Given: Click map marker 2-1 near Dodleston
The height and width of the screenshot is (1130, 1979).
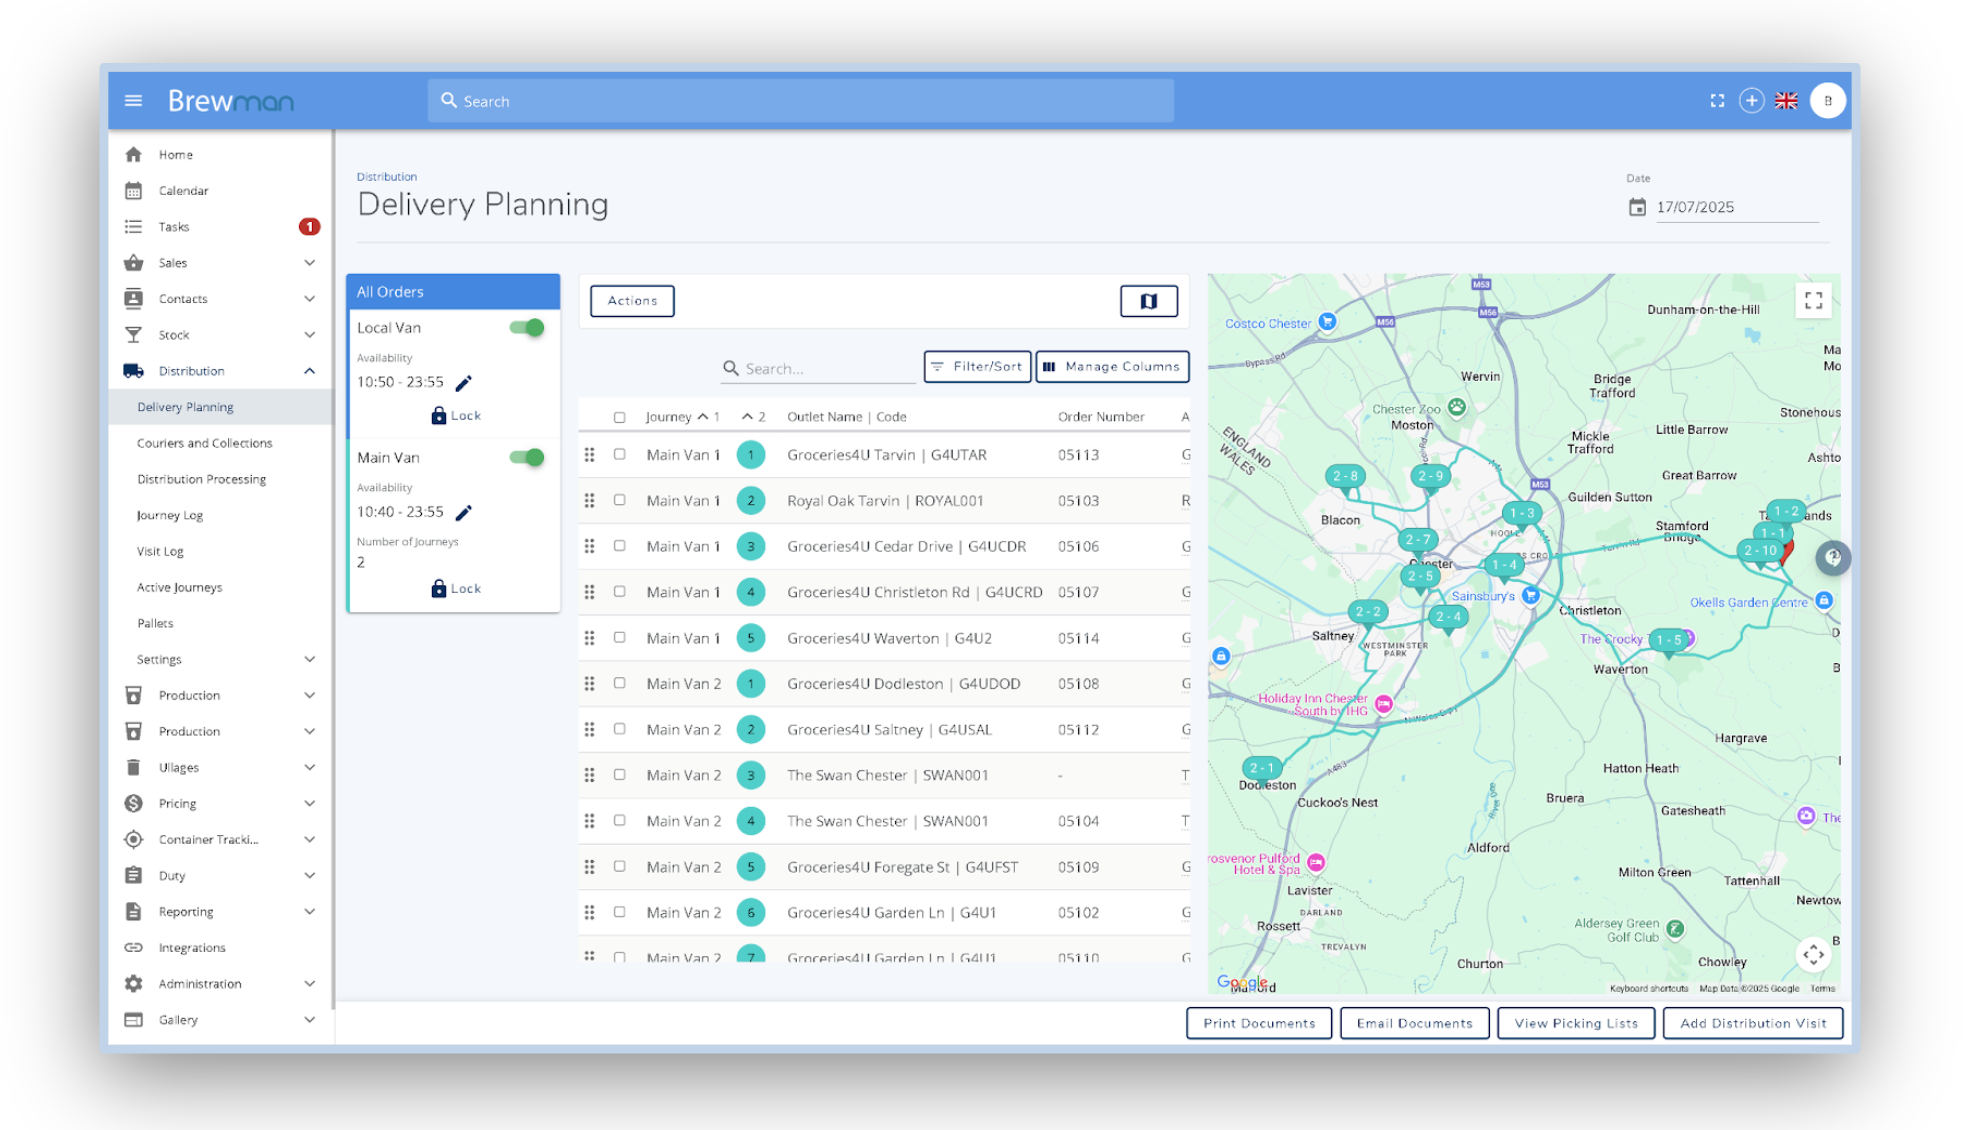Looking at the screenshot, I should coord(1261,769).
